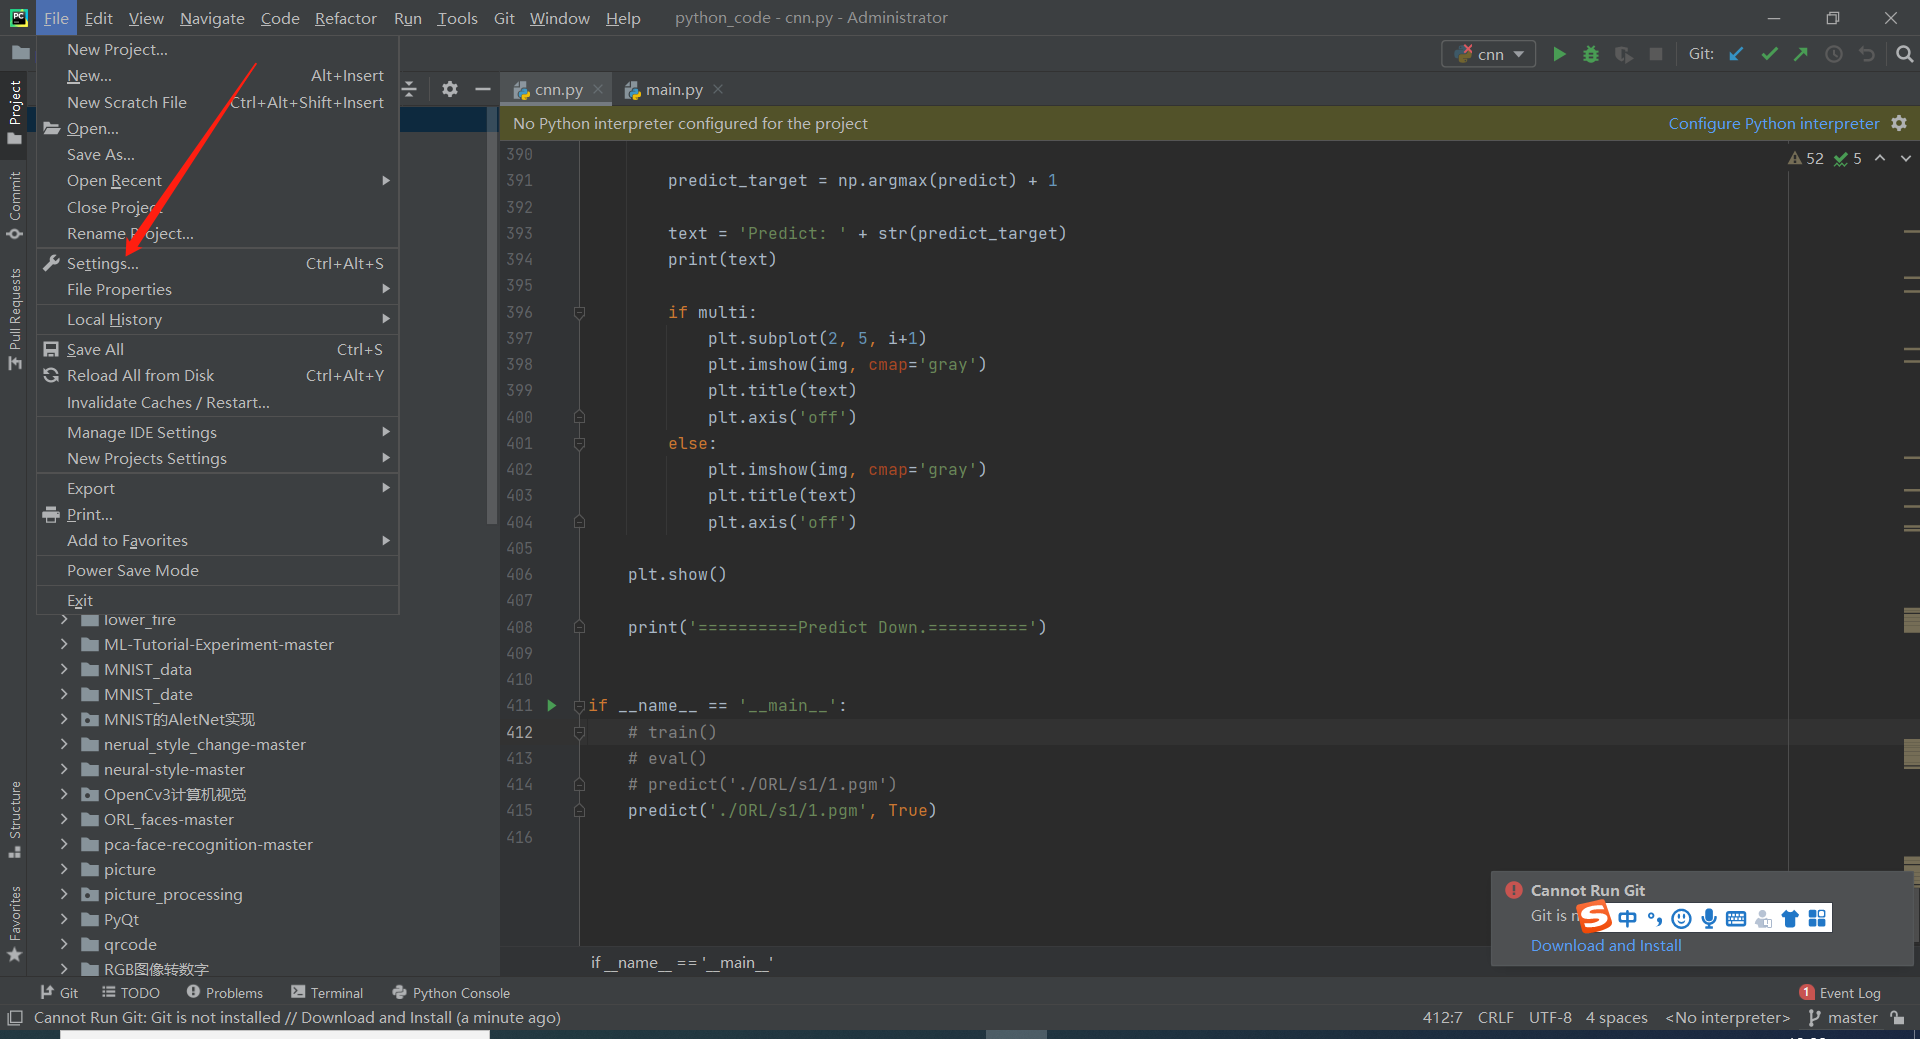Click Configure Python interpreter link
The height and width of the screenshot is (1039, 1920).
click(x=1773, y=124)
